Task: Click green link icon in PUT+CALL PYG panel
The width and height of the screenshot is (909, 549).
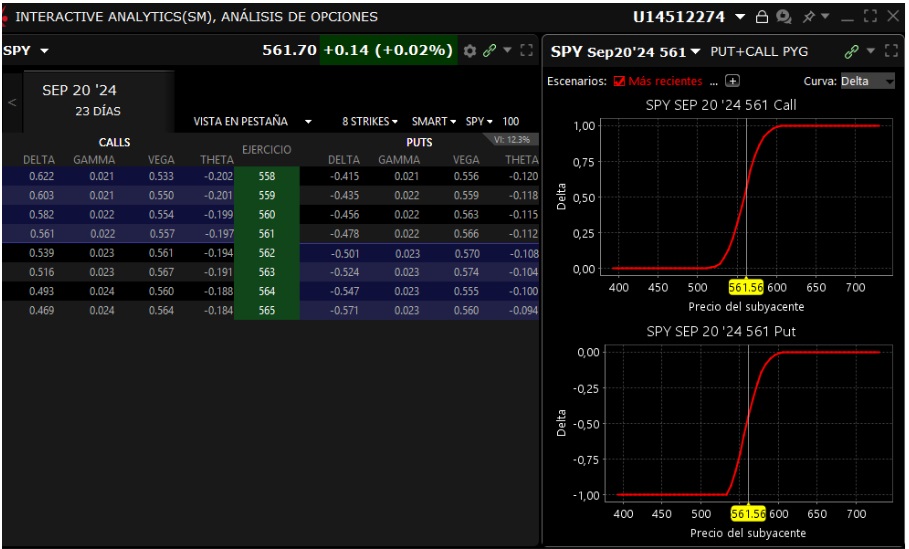Action: 852,51
